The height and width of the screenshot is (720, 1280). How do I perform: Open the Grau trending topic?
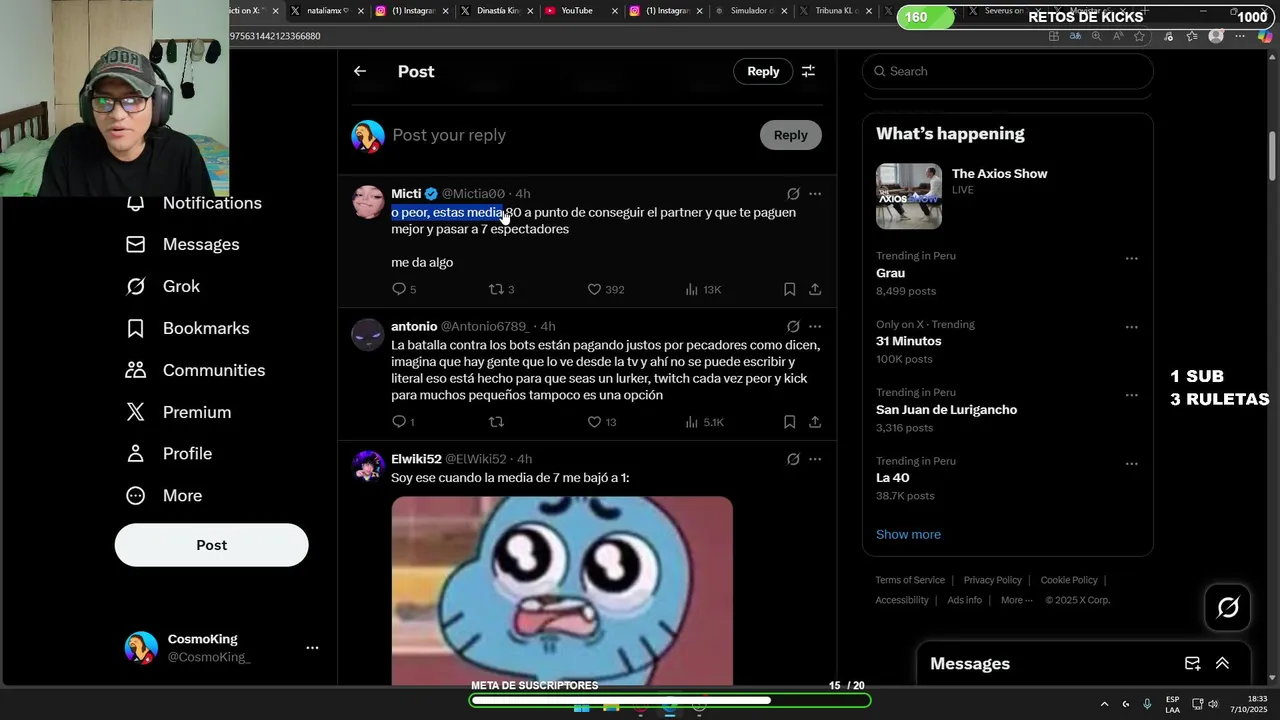click(890, 273)
